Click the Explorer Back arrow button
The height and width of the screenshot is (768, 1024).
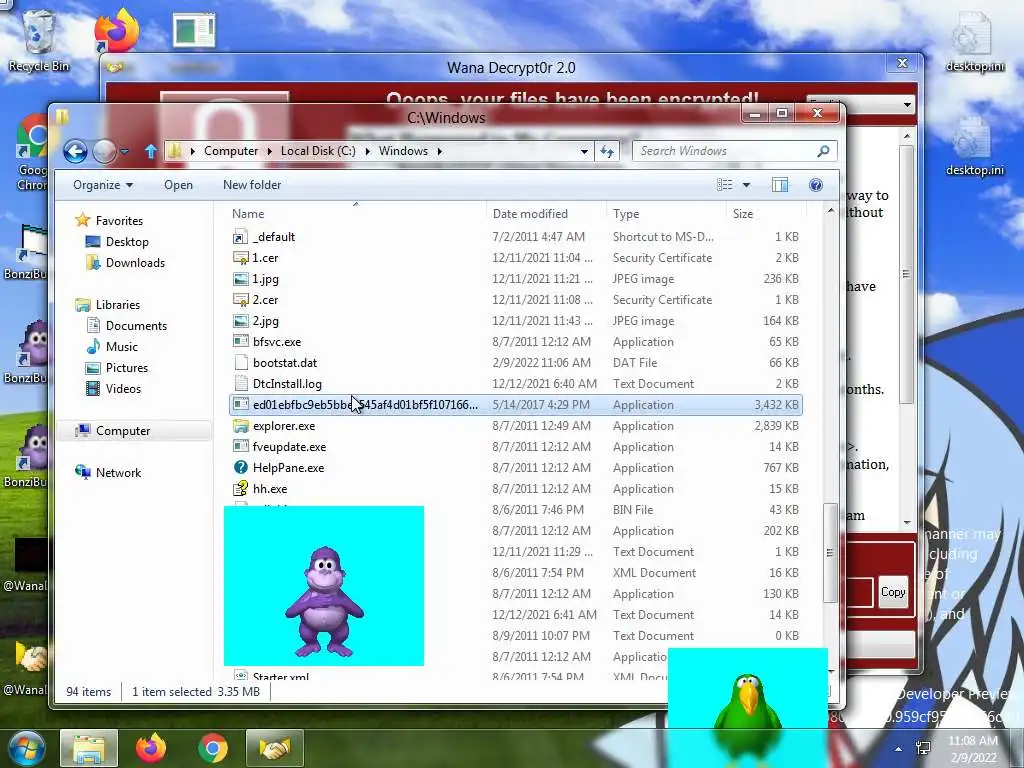75,152
